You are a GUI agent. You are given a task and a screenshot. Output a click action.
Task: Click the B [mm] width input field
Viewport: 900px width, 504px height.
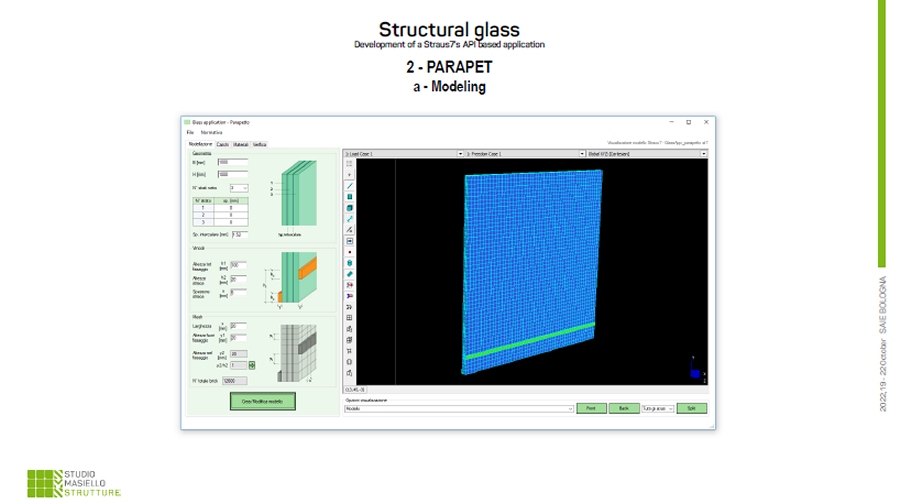coord(231,162)
